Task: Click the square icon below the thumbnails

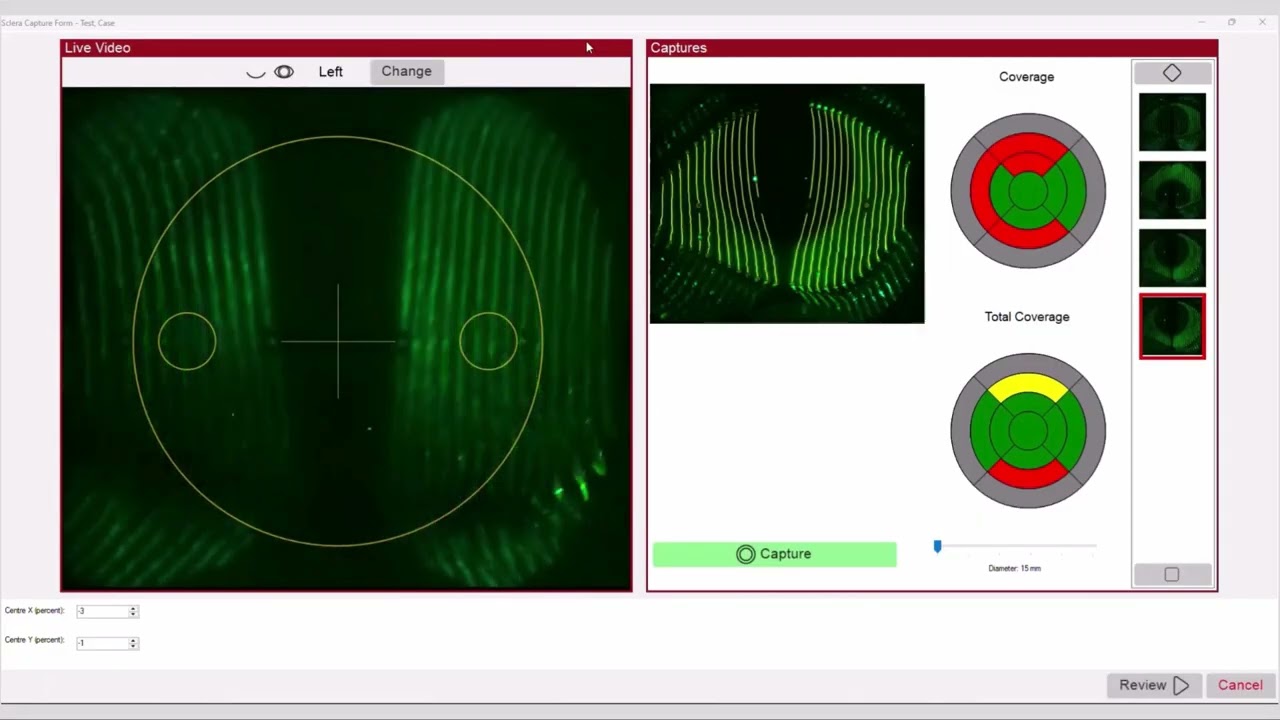Action: click(1172, 574)
